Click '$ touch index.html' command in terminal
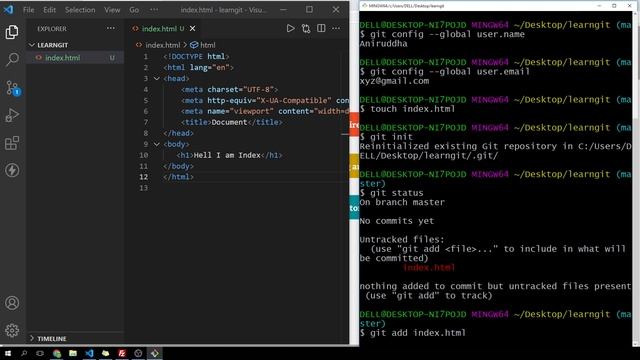 (x=407, y=109)
